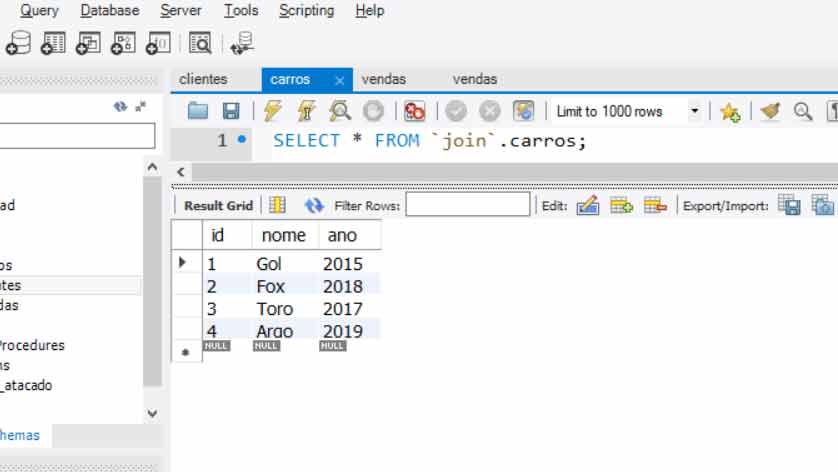This screenshot has width=838, height=472.
Task: Select the cell with year 2019
Action: pyautogui.click(x=350, y=330)
